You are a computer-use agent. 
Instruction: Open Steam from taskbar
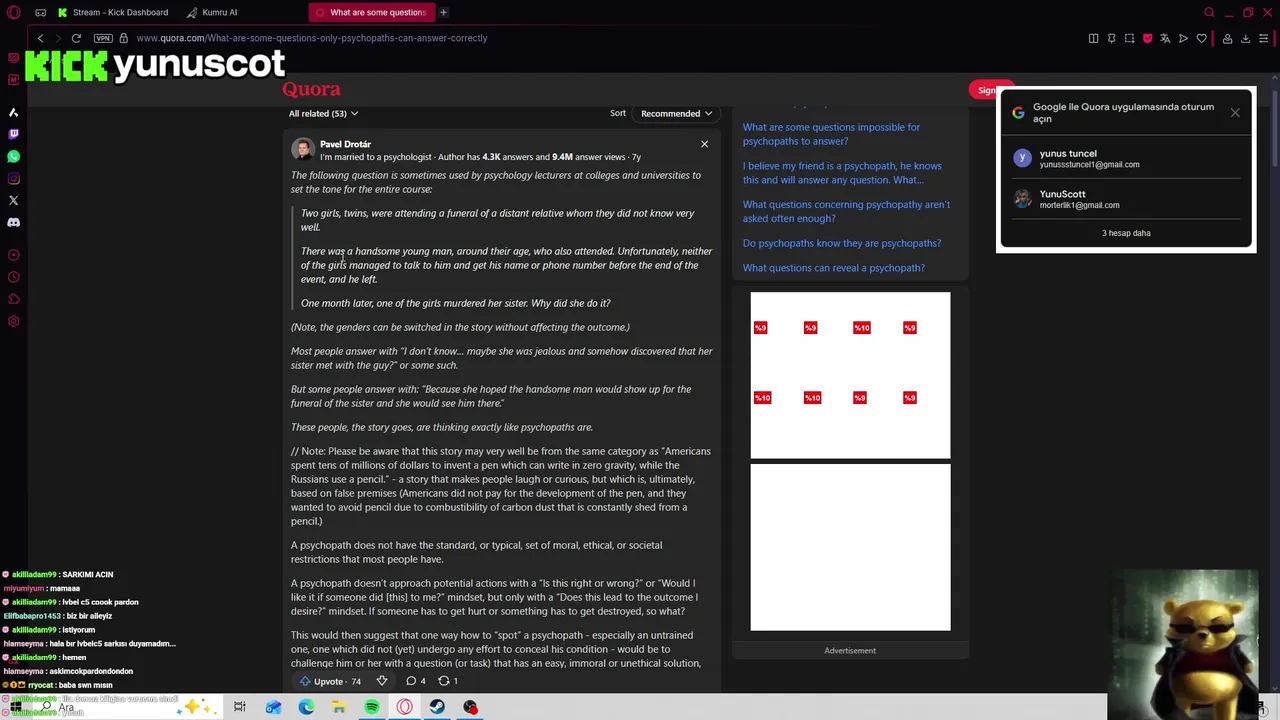click(x=437, y=707)
